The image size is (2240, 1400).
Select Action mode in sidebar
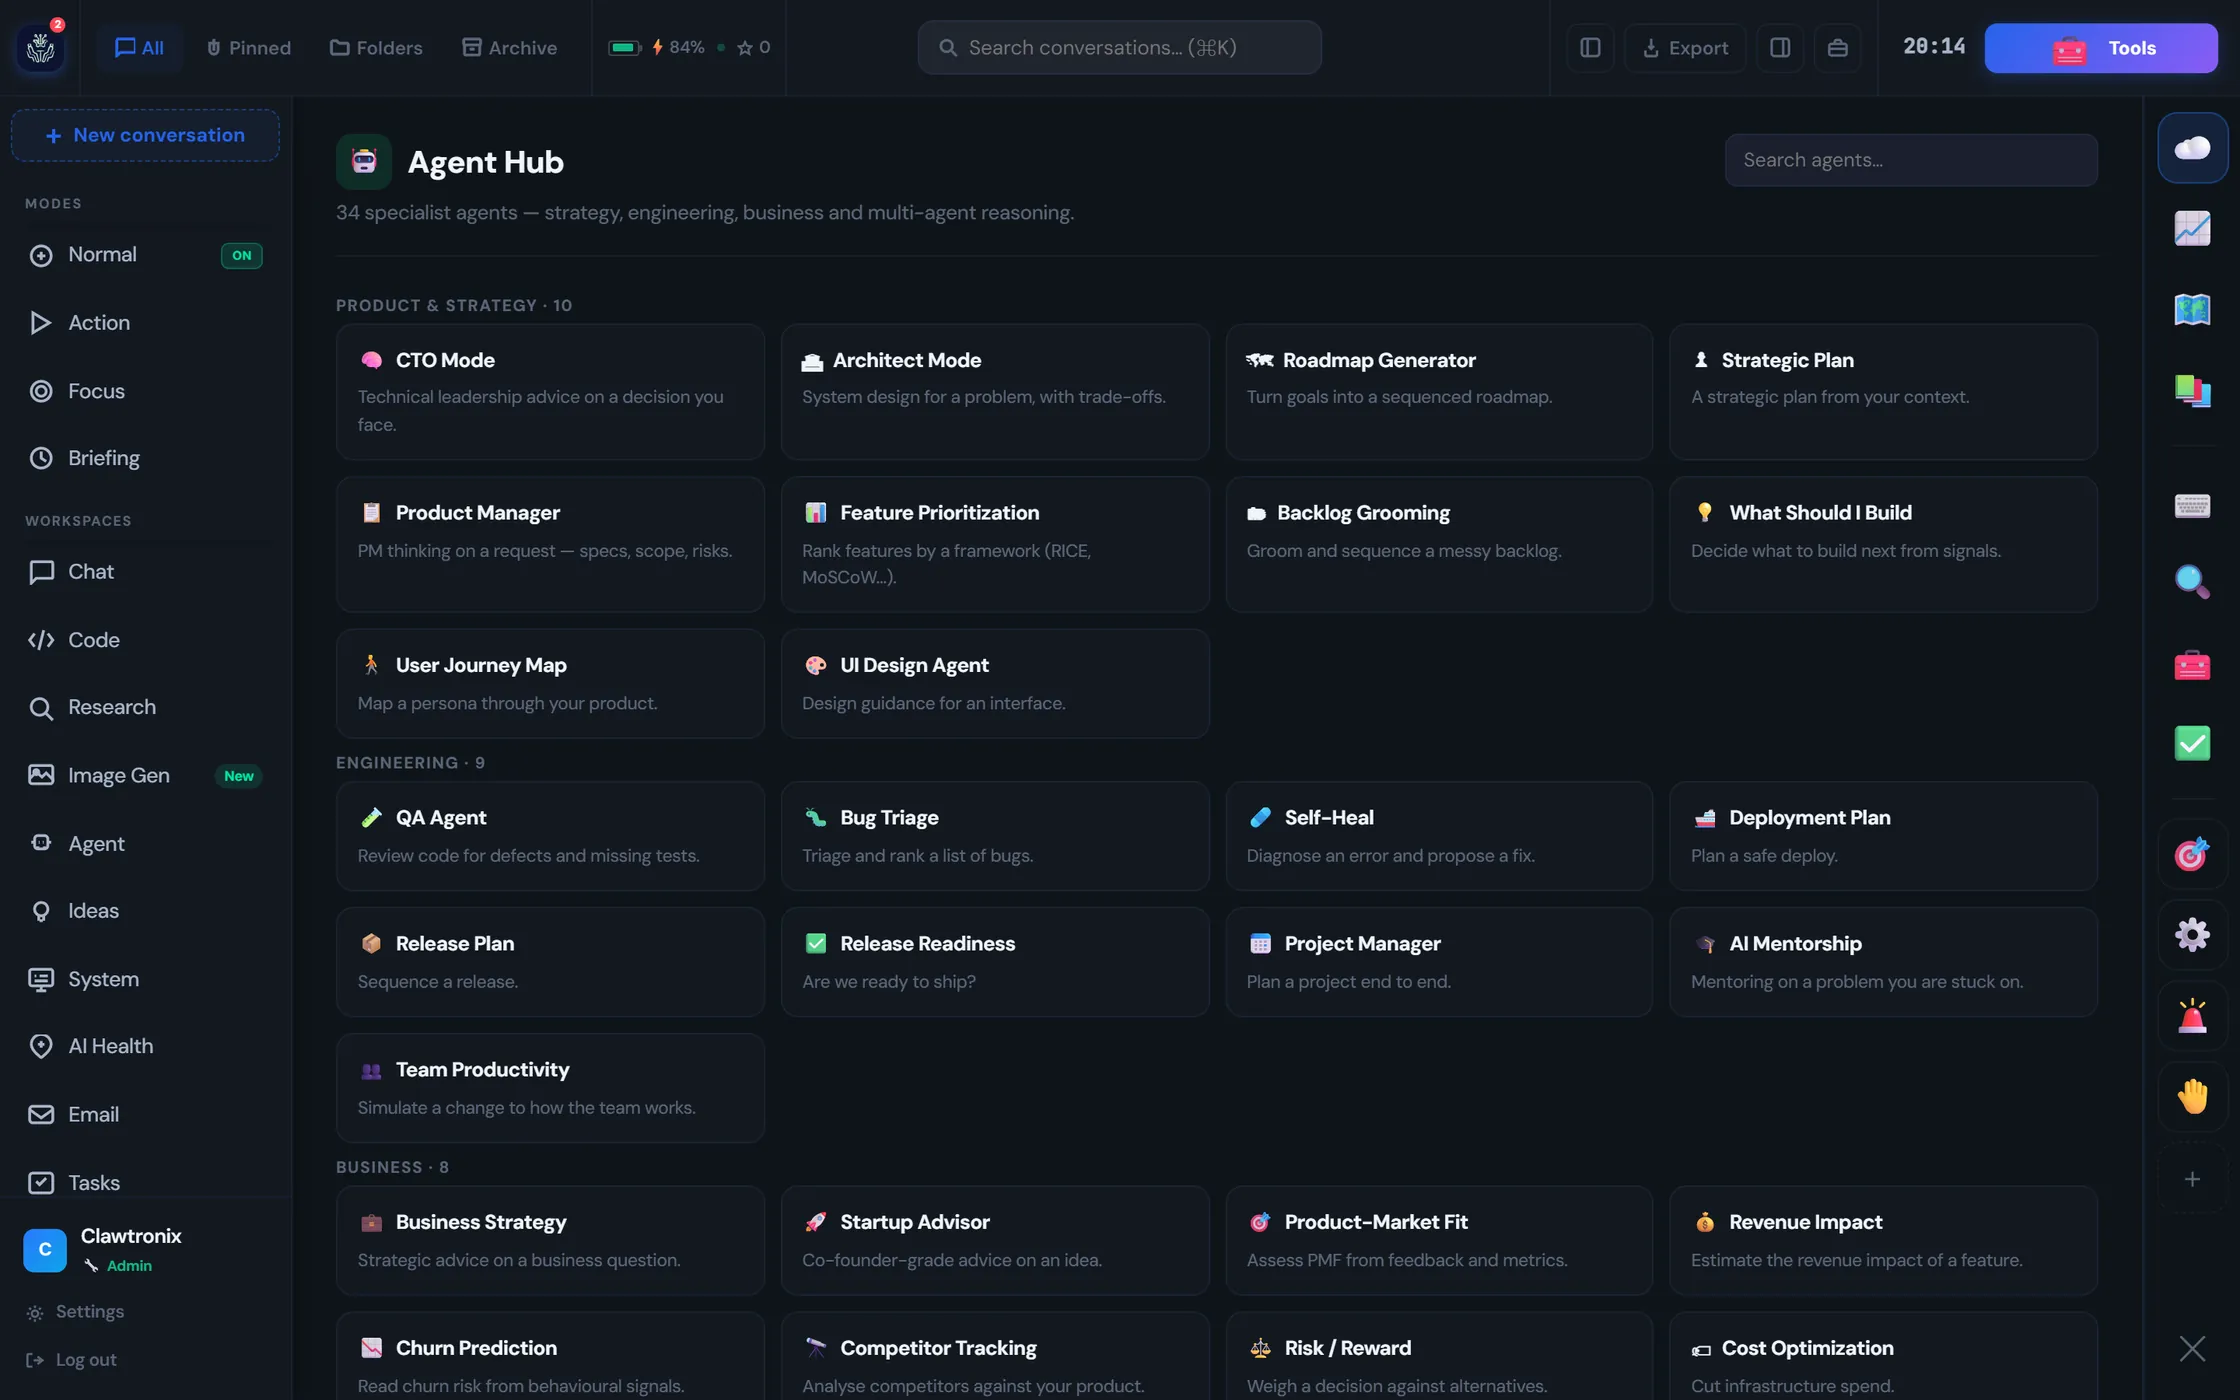[146, 322]
